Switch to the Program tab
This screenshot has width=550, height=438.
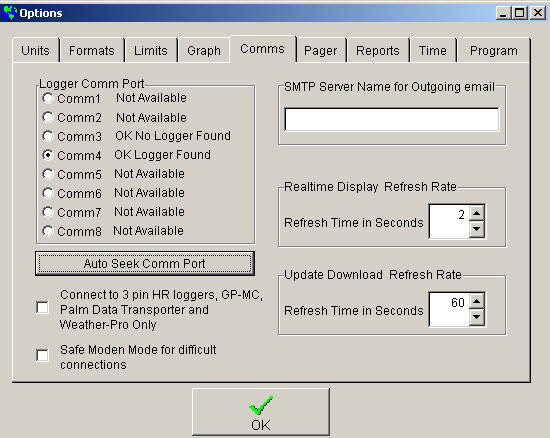[x=494, y=50]
